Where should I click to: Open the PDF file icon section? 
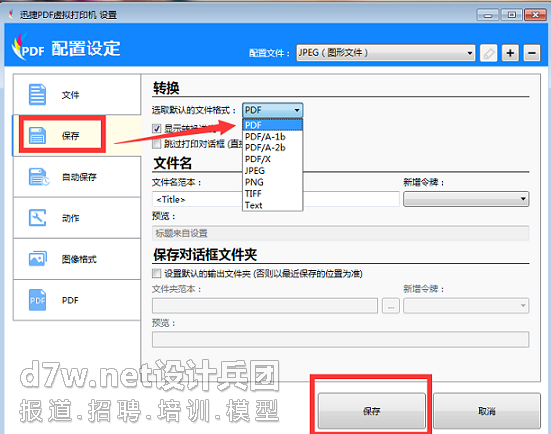pyautogui.click(x=37, y=300)
